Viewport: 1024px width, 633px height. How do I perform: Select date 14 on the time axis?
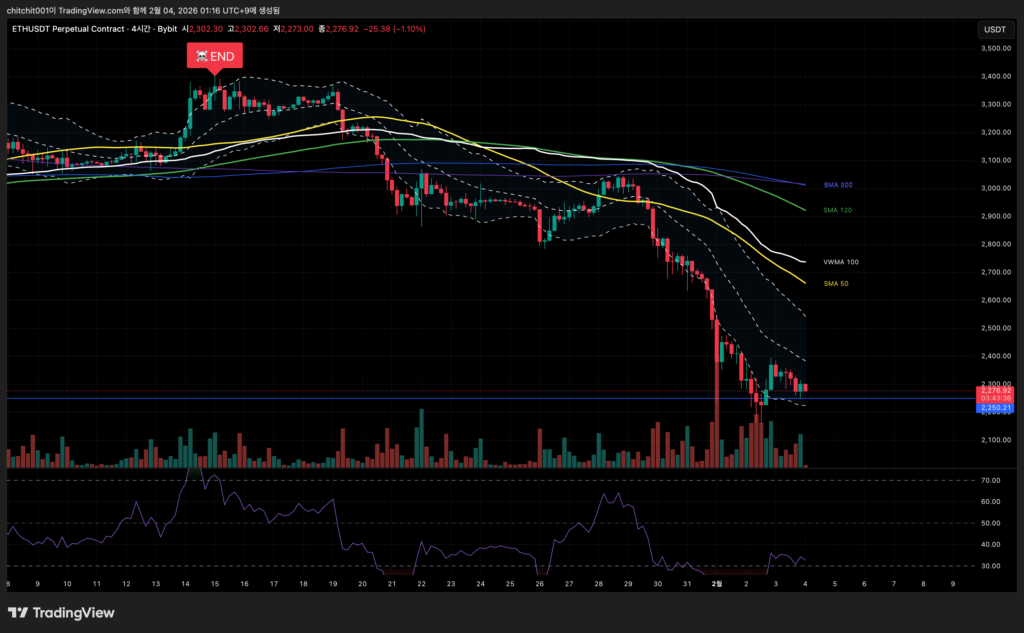pyautogui.click(x=186, y=582)
